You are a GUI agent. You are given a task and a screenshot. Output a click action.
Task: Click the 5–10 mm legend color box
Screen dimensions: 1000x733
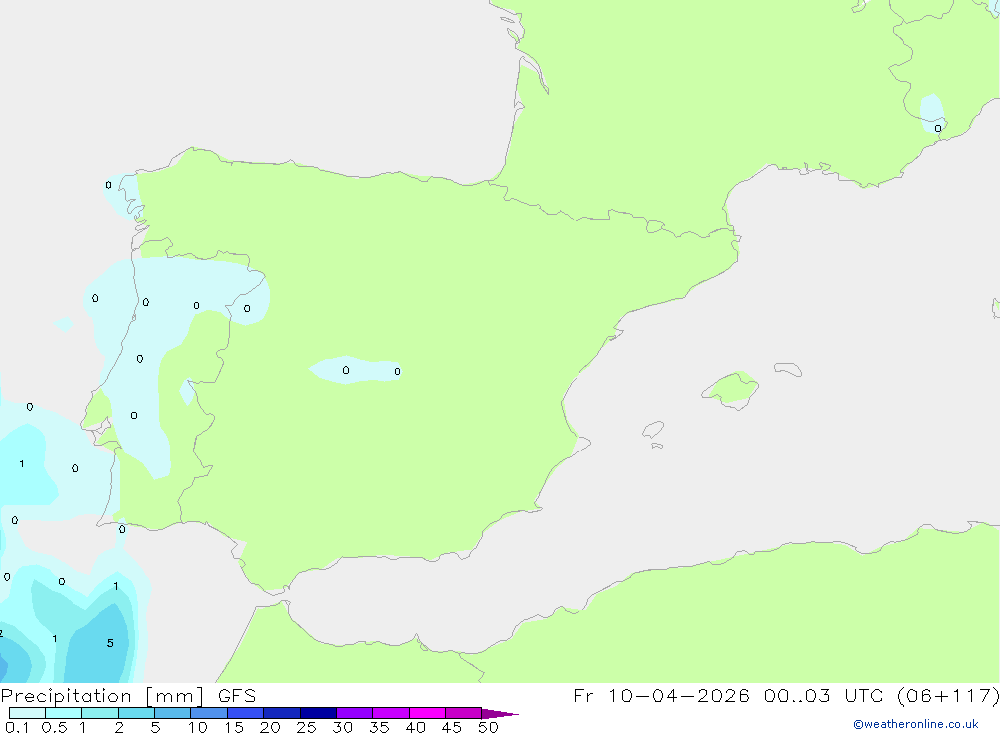click(172, 713)
